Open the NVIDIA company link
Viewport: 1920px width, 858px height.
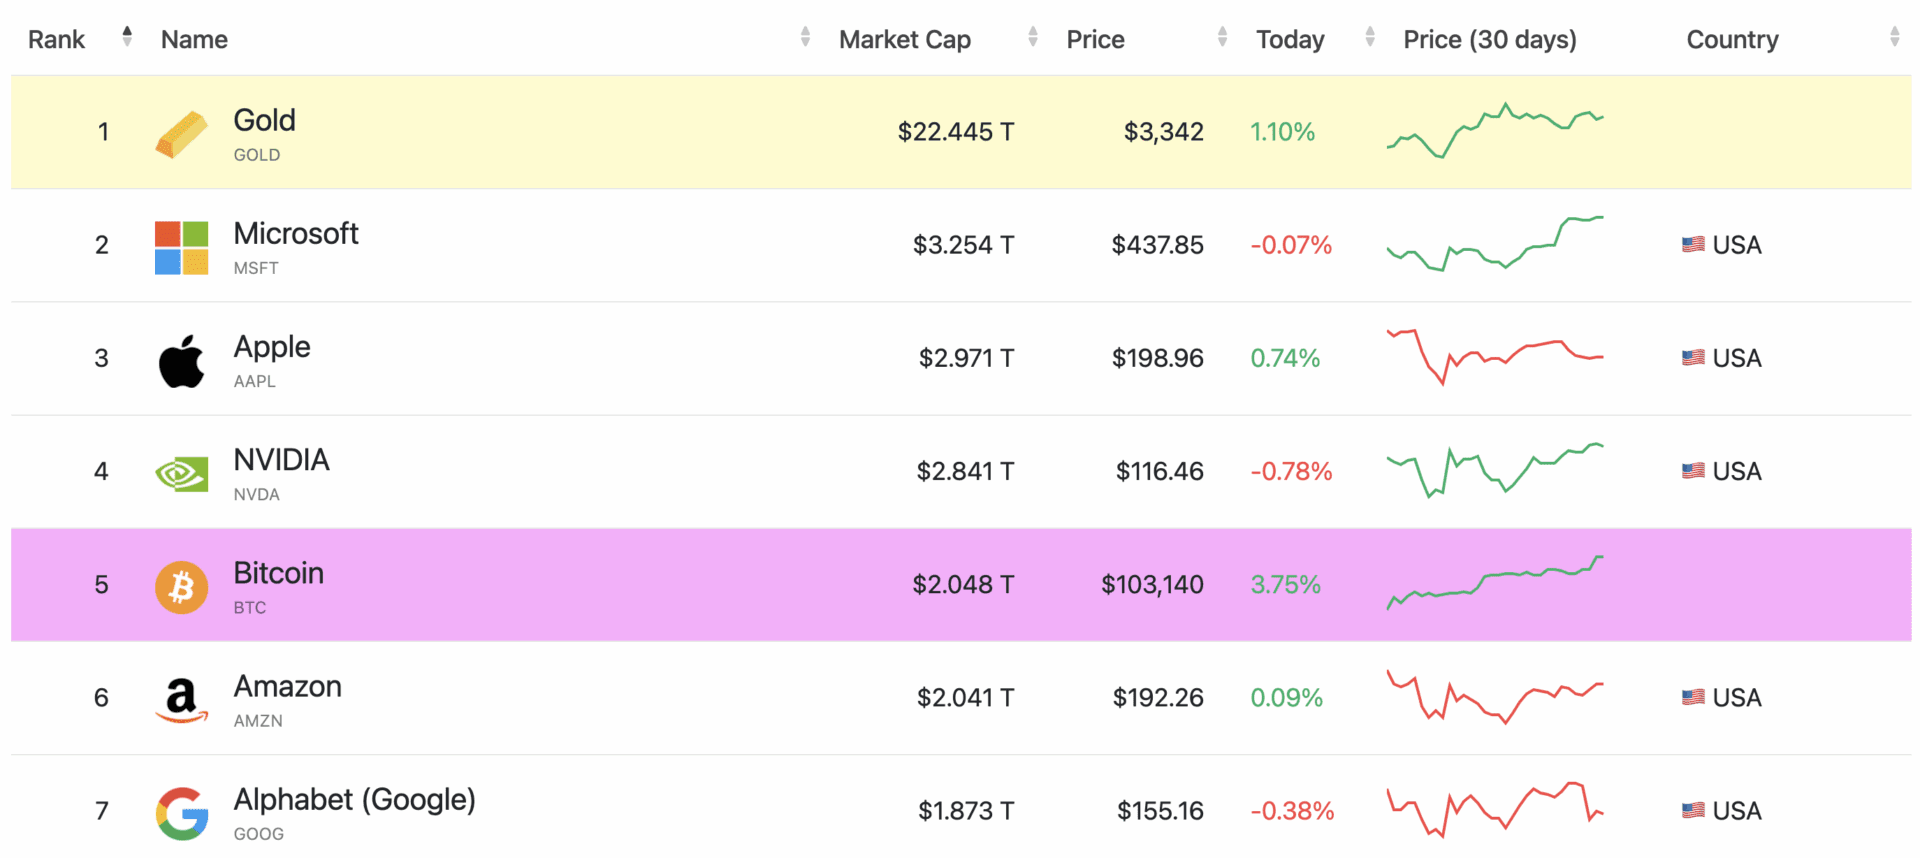point(281,460)
